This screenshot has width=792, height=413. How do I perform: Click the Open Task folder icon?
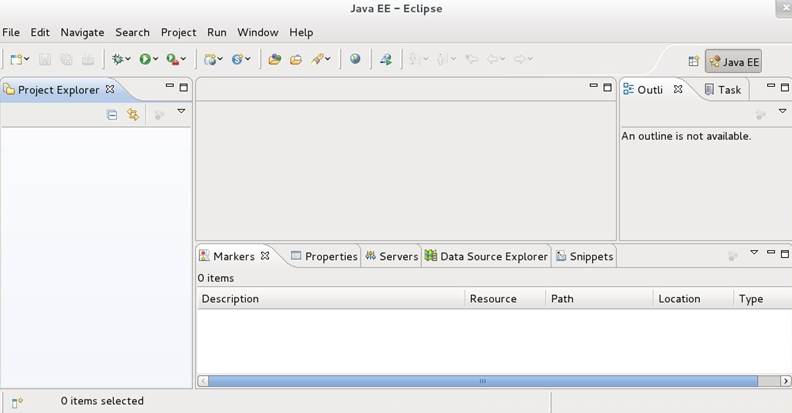[296, 60]
